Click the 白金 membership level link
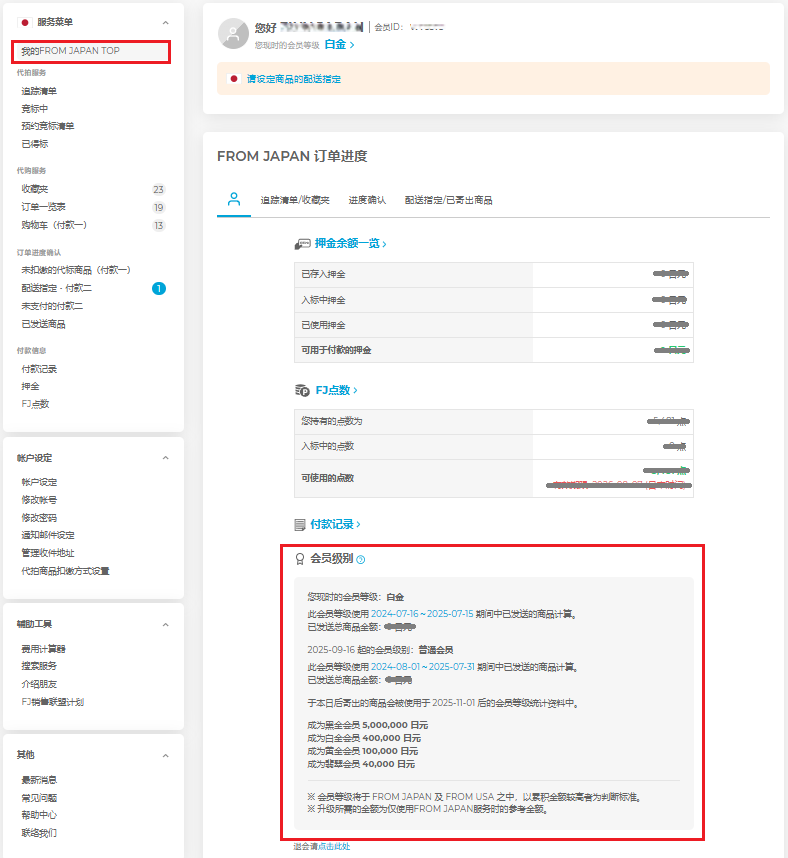 (x=339, y=44)
